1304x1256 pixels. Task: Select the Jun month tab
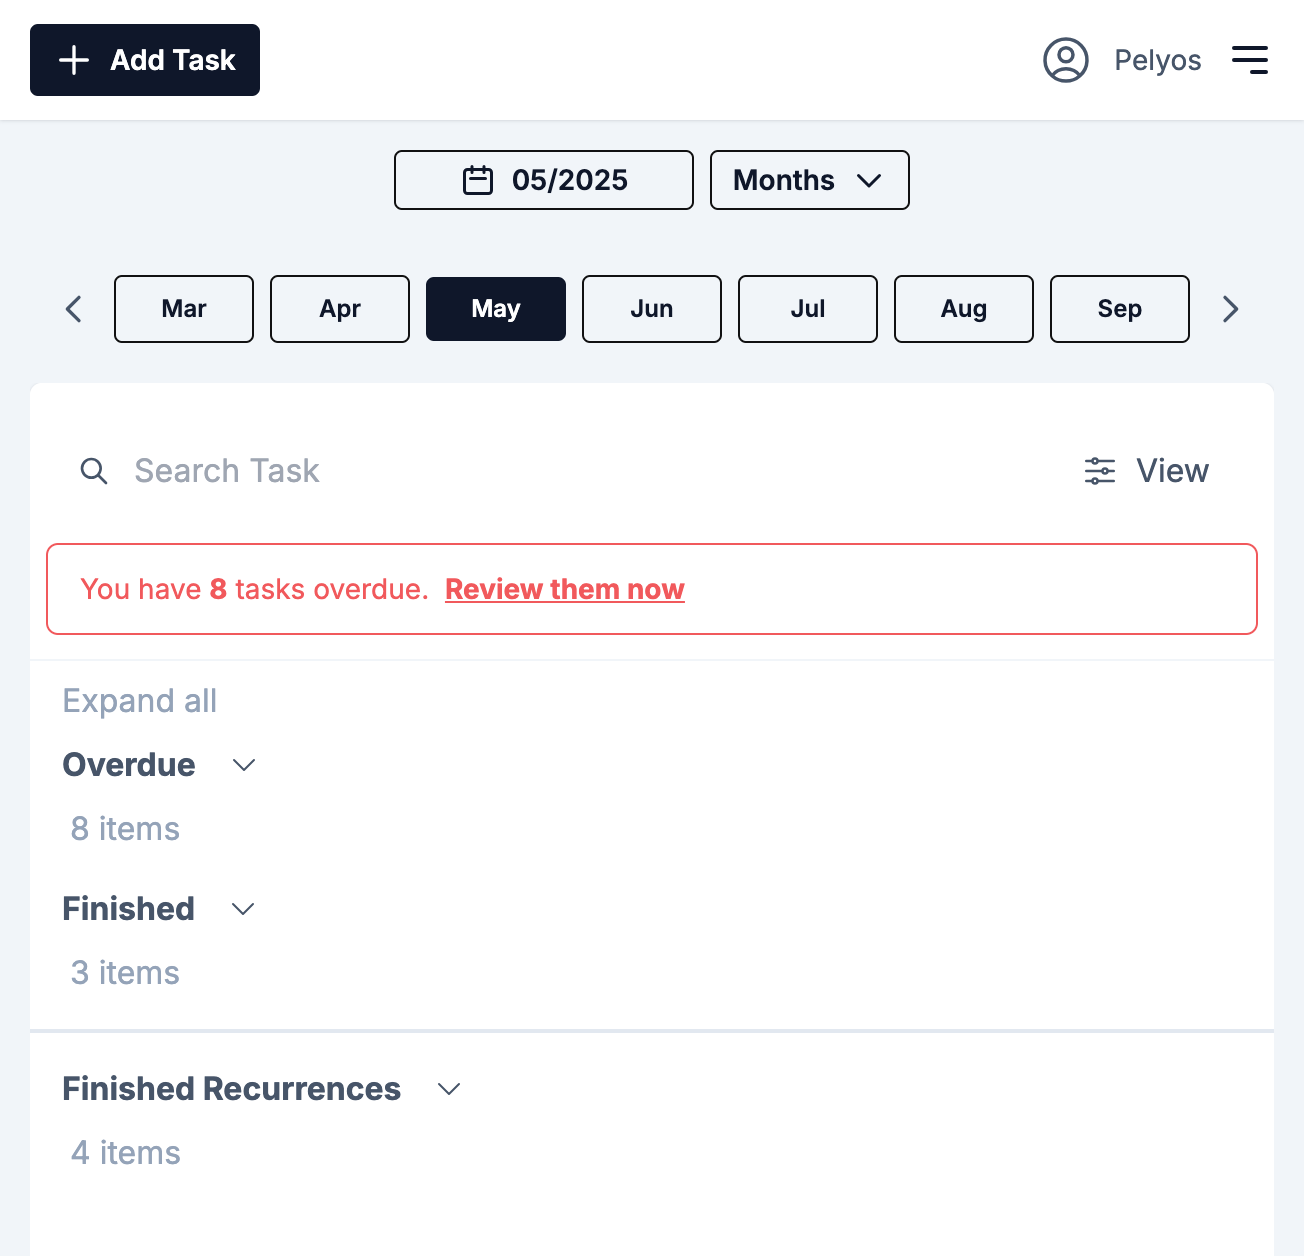652,309
